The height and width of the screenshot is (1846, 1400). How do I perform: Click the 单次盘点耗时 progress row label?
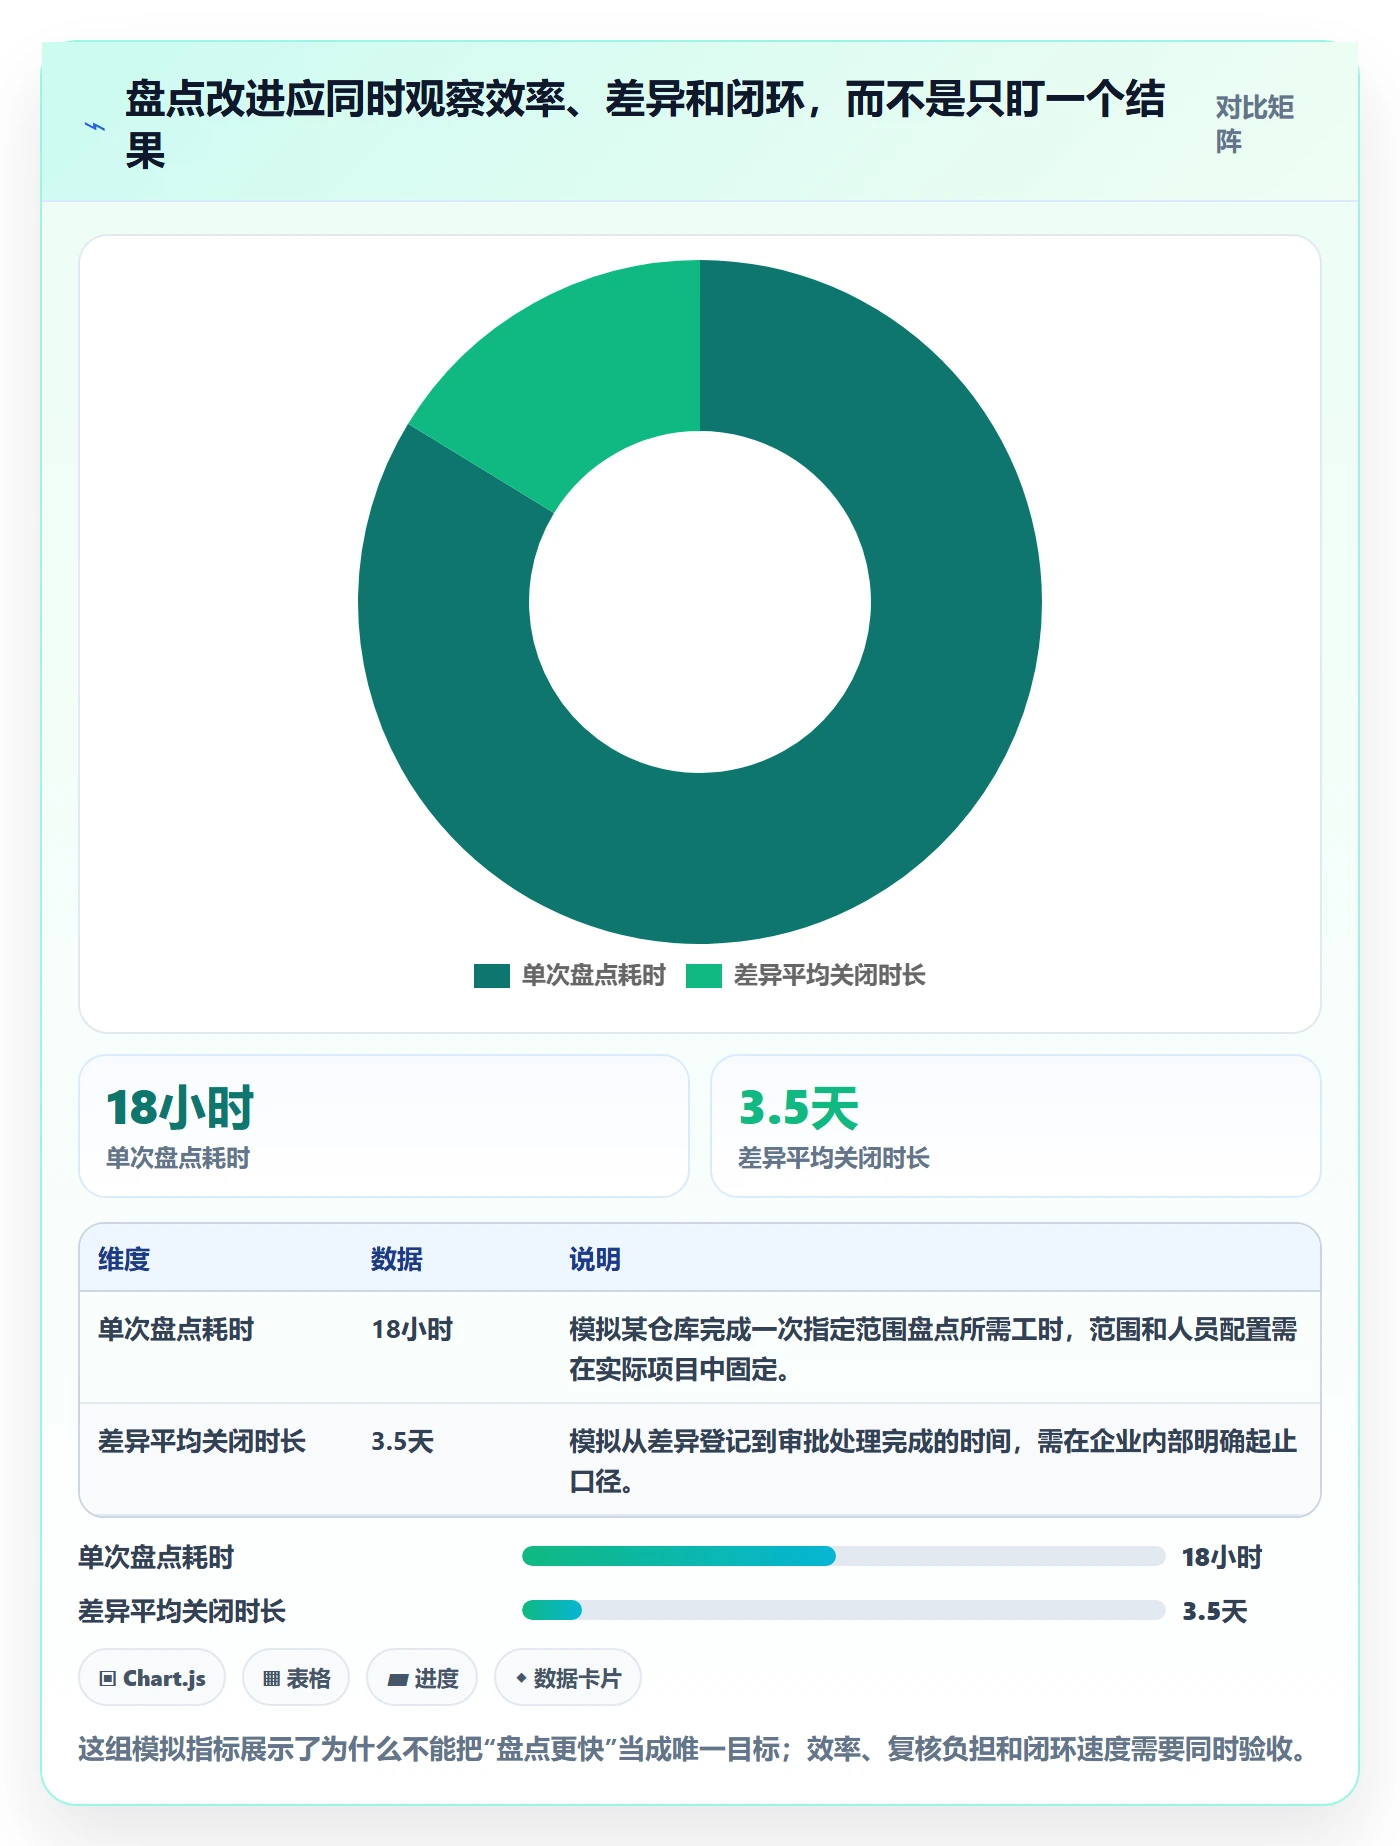tap(156, 1557)
